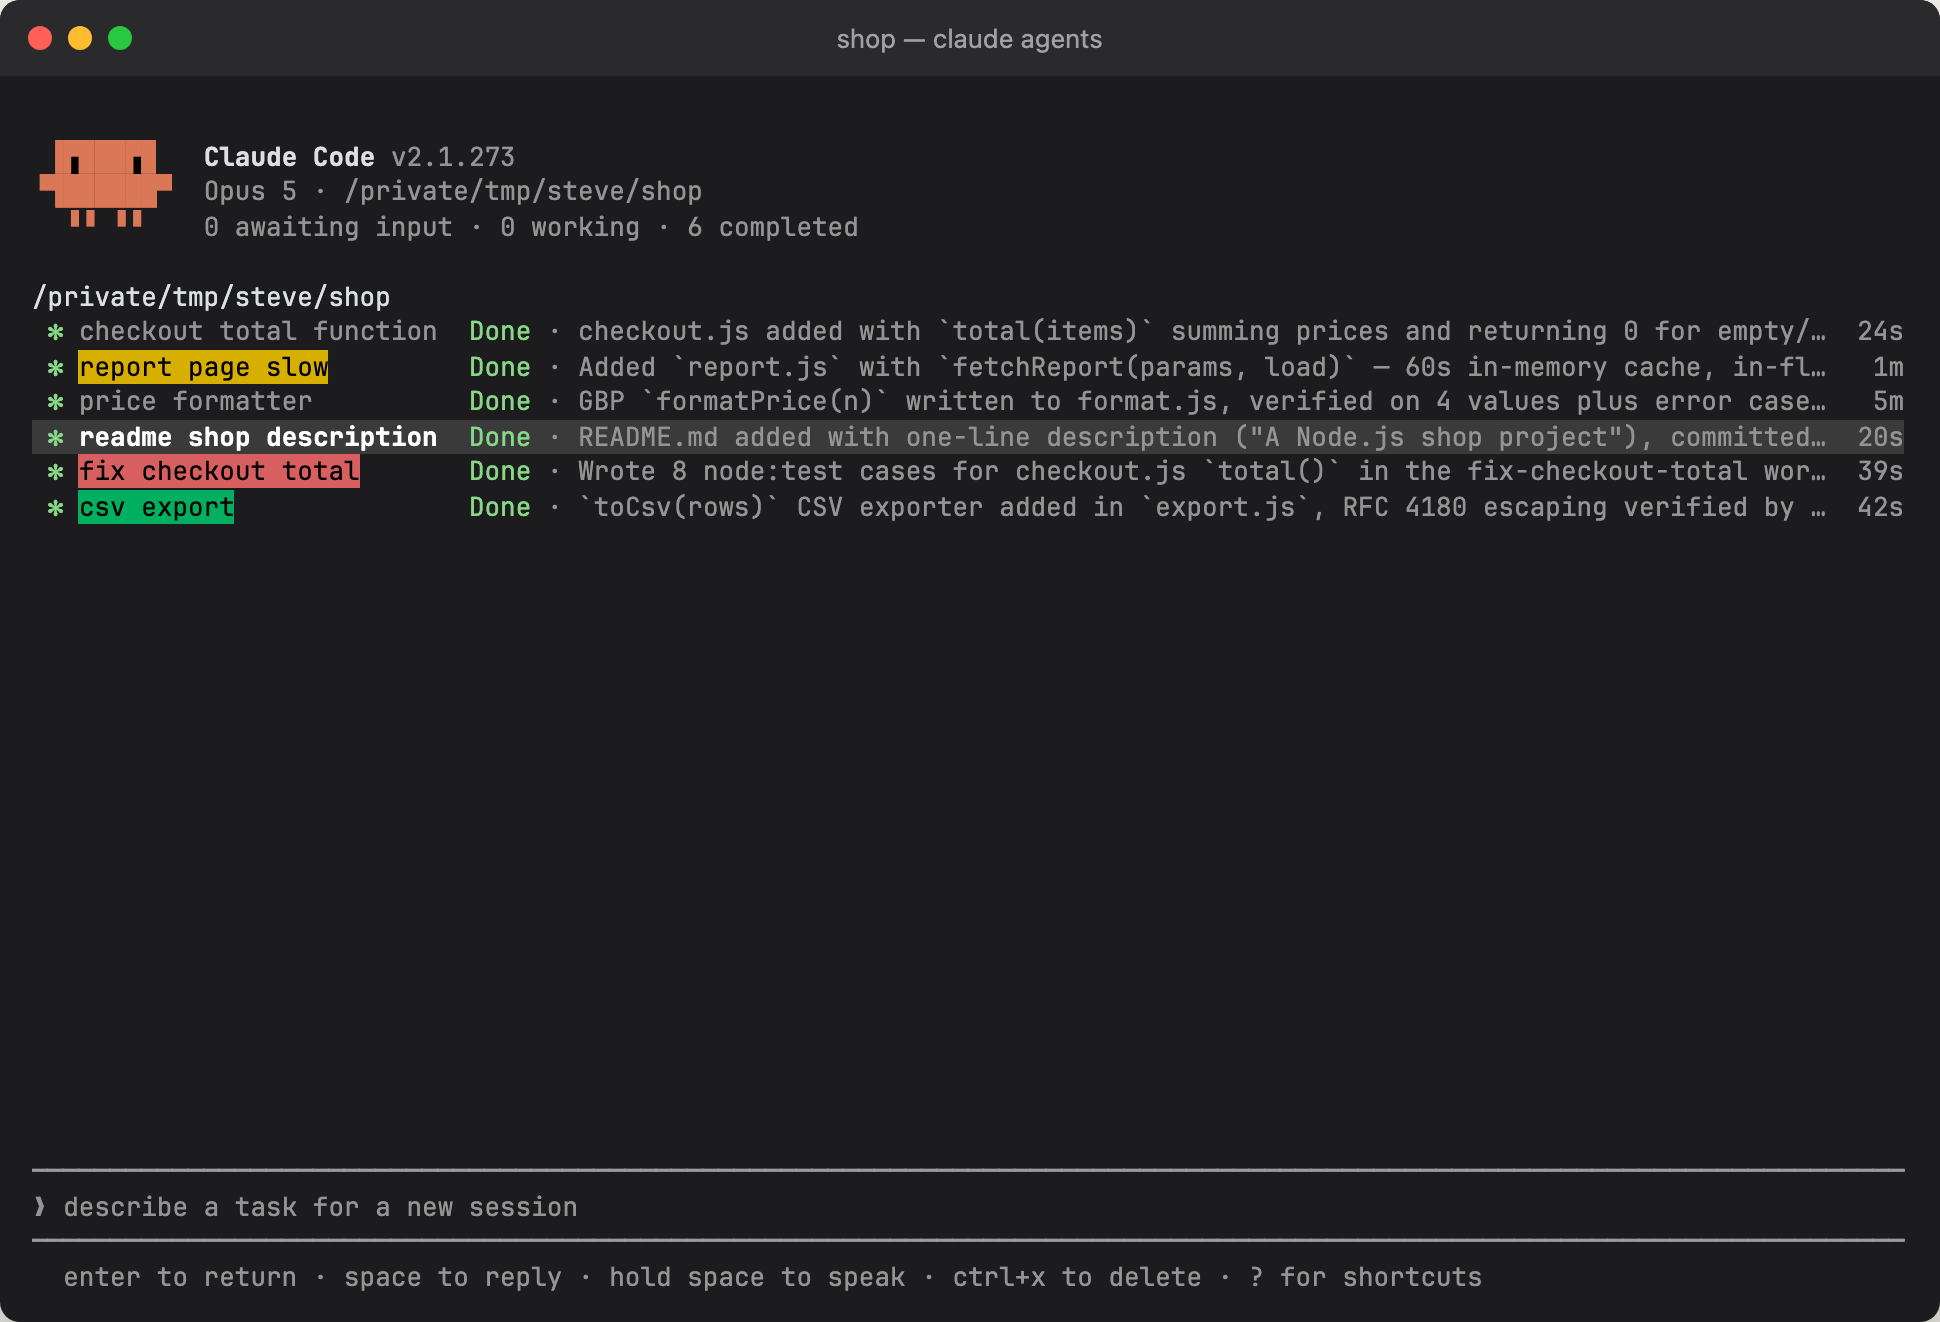The image size is (1940, 1322).
Task: Open the readme shop description session
Action: (968, 437)
